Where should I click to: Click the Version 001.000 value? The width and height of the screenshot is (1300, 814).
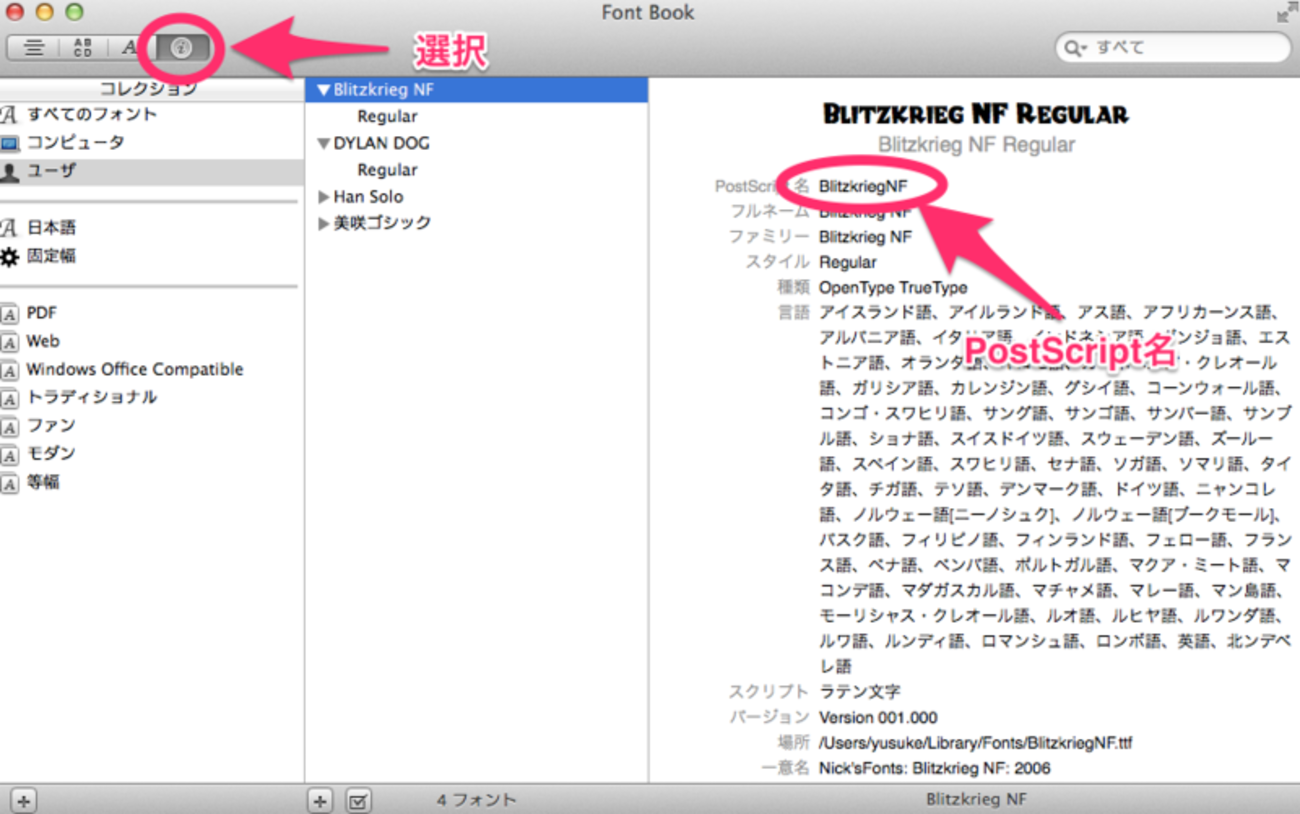coord(878,718)
